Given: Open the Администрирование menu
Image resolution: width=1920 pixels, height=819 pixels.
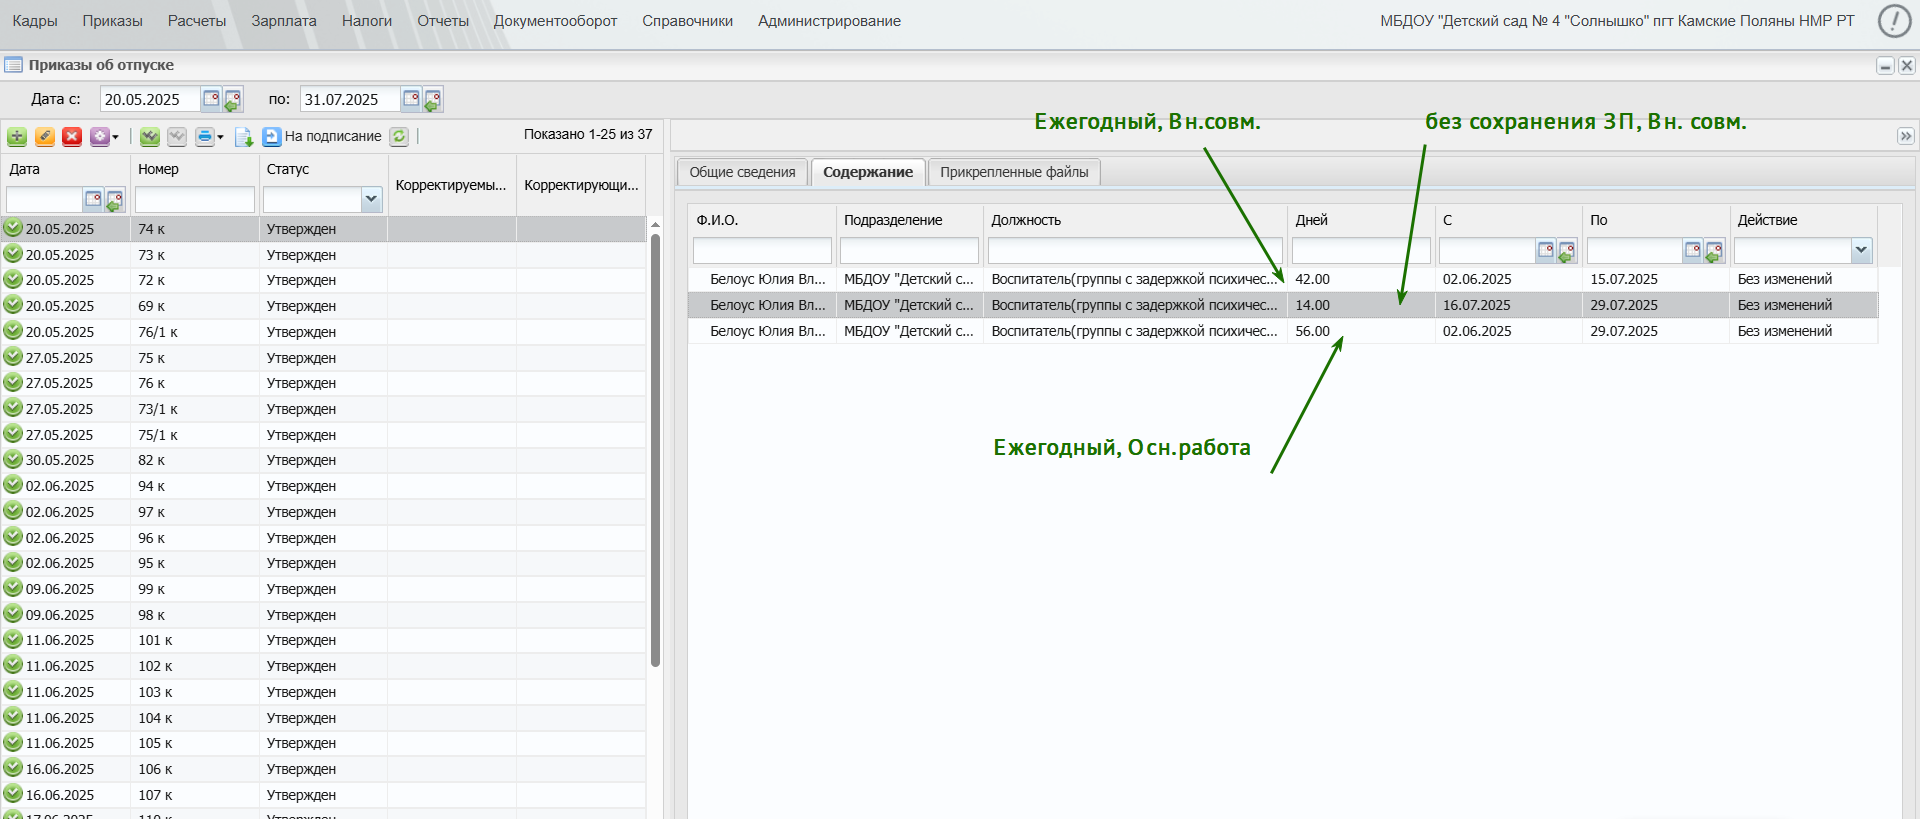Looking at the screenshot, I should [x=829, y=21].
